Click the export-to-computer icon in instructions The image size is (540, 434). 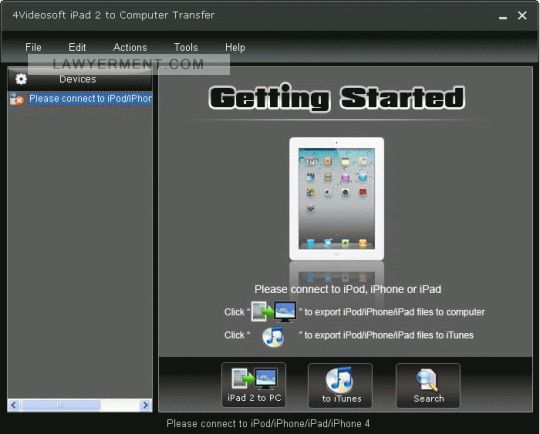(274, 311)
